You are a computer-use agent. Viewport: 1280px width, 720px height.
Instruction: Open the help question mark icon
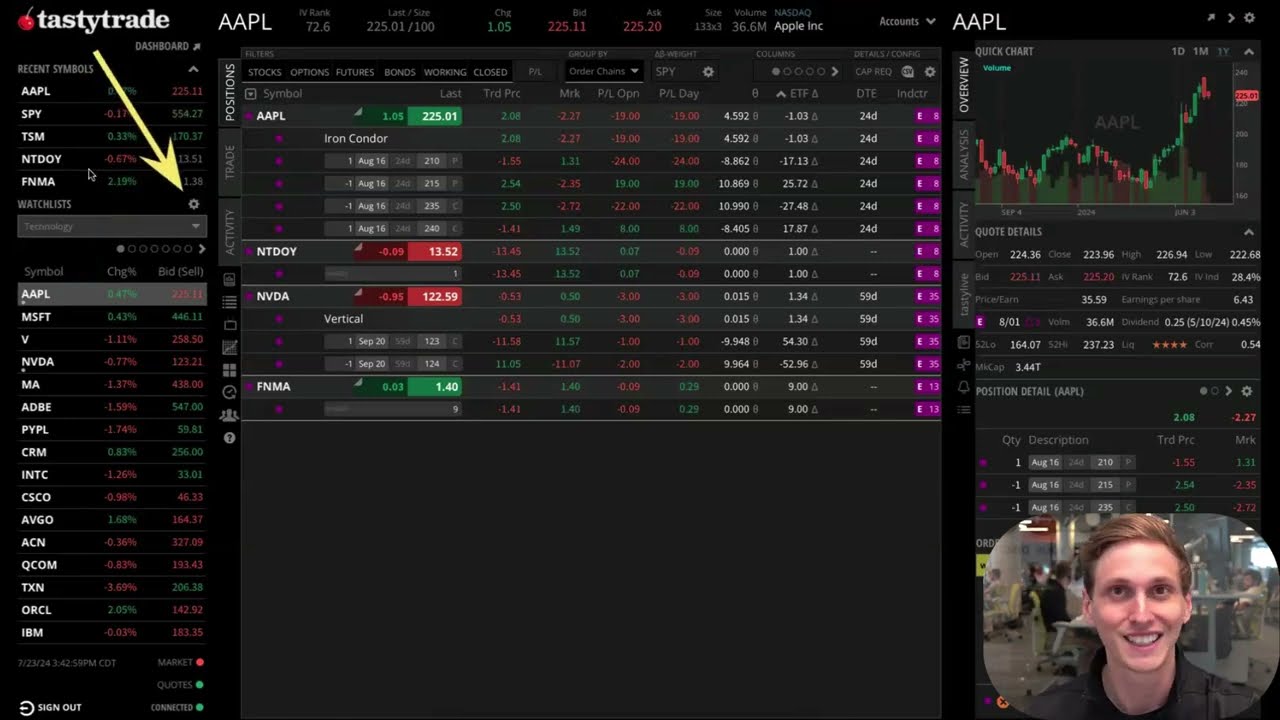coord(229,438)
